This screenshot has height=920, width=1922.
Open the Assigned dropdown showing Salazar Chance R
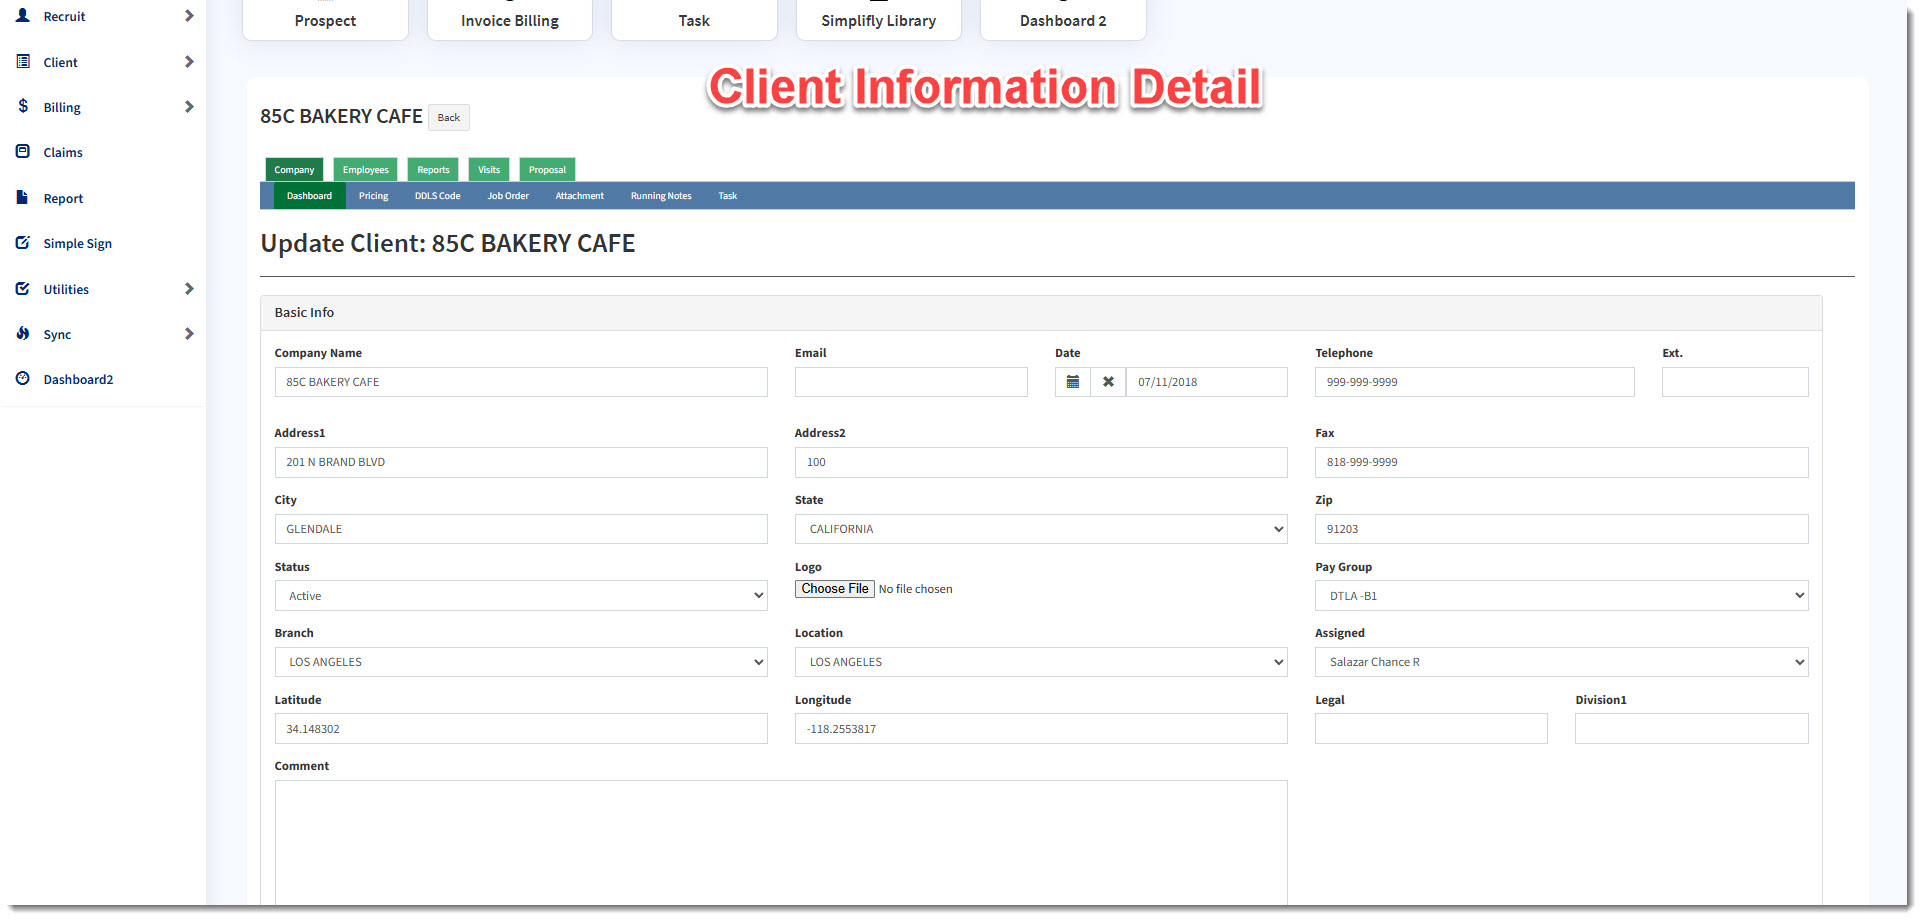1560,662
